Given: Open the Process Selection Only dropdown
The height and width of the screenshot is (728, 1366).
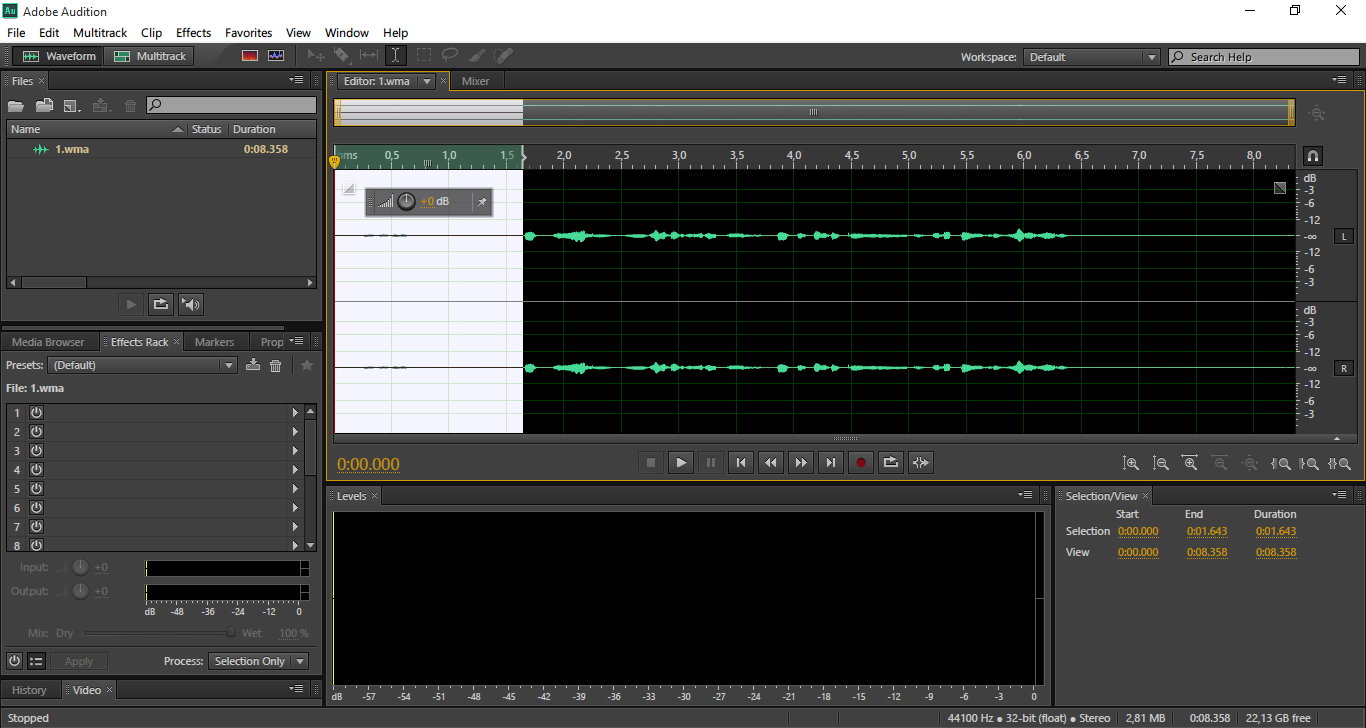Looking at the screenshot, I should [x=258, y=661].
